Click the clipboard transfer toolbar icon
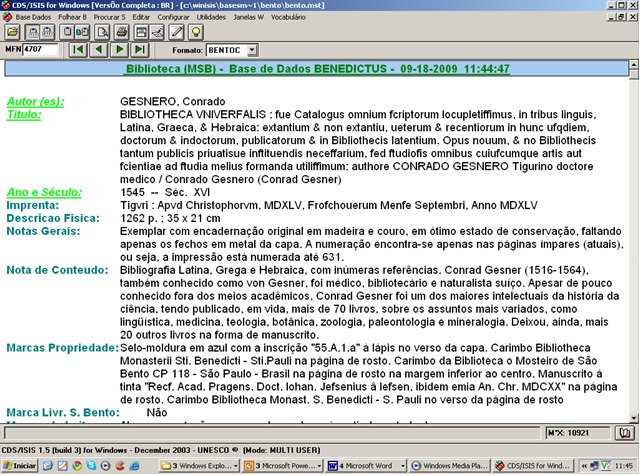The height and width of the screenshot is (476, 641). [82, 32]
